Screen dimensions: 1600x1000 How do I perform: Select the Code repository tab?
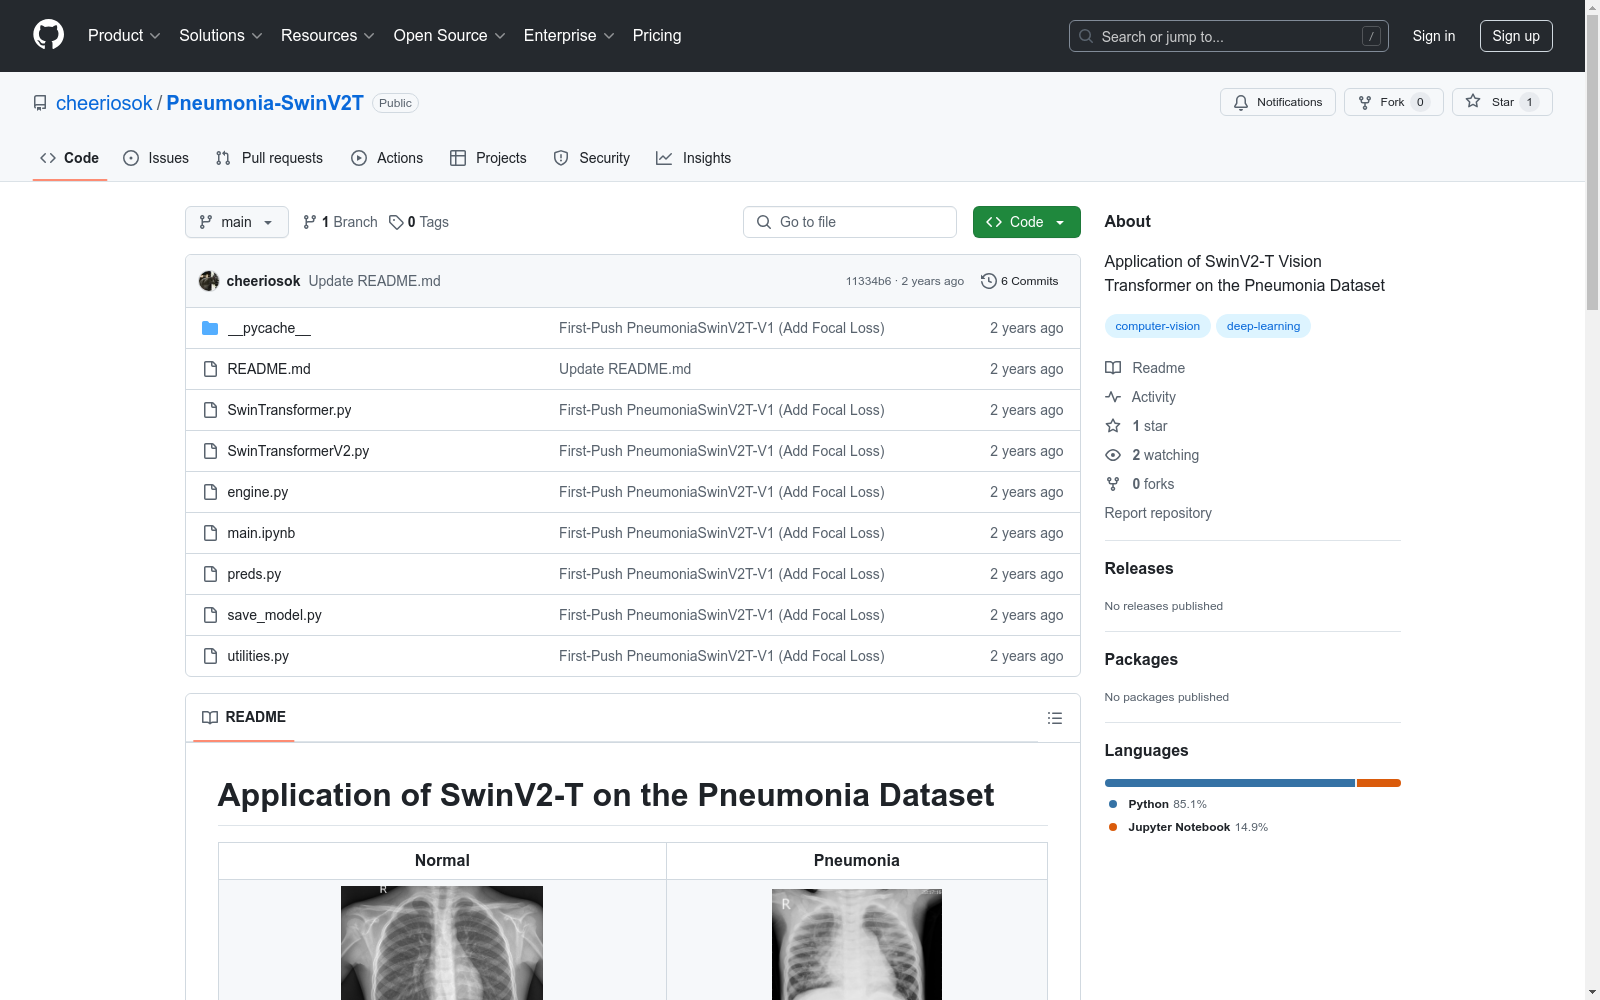coord(70,158)
